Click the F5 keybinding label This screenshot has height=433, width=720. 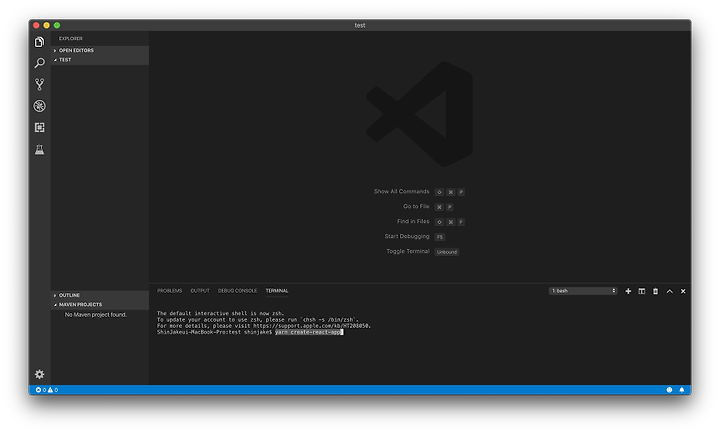click(440, 237)
